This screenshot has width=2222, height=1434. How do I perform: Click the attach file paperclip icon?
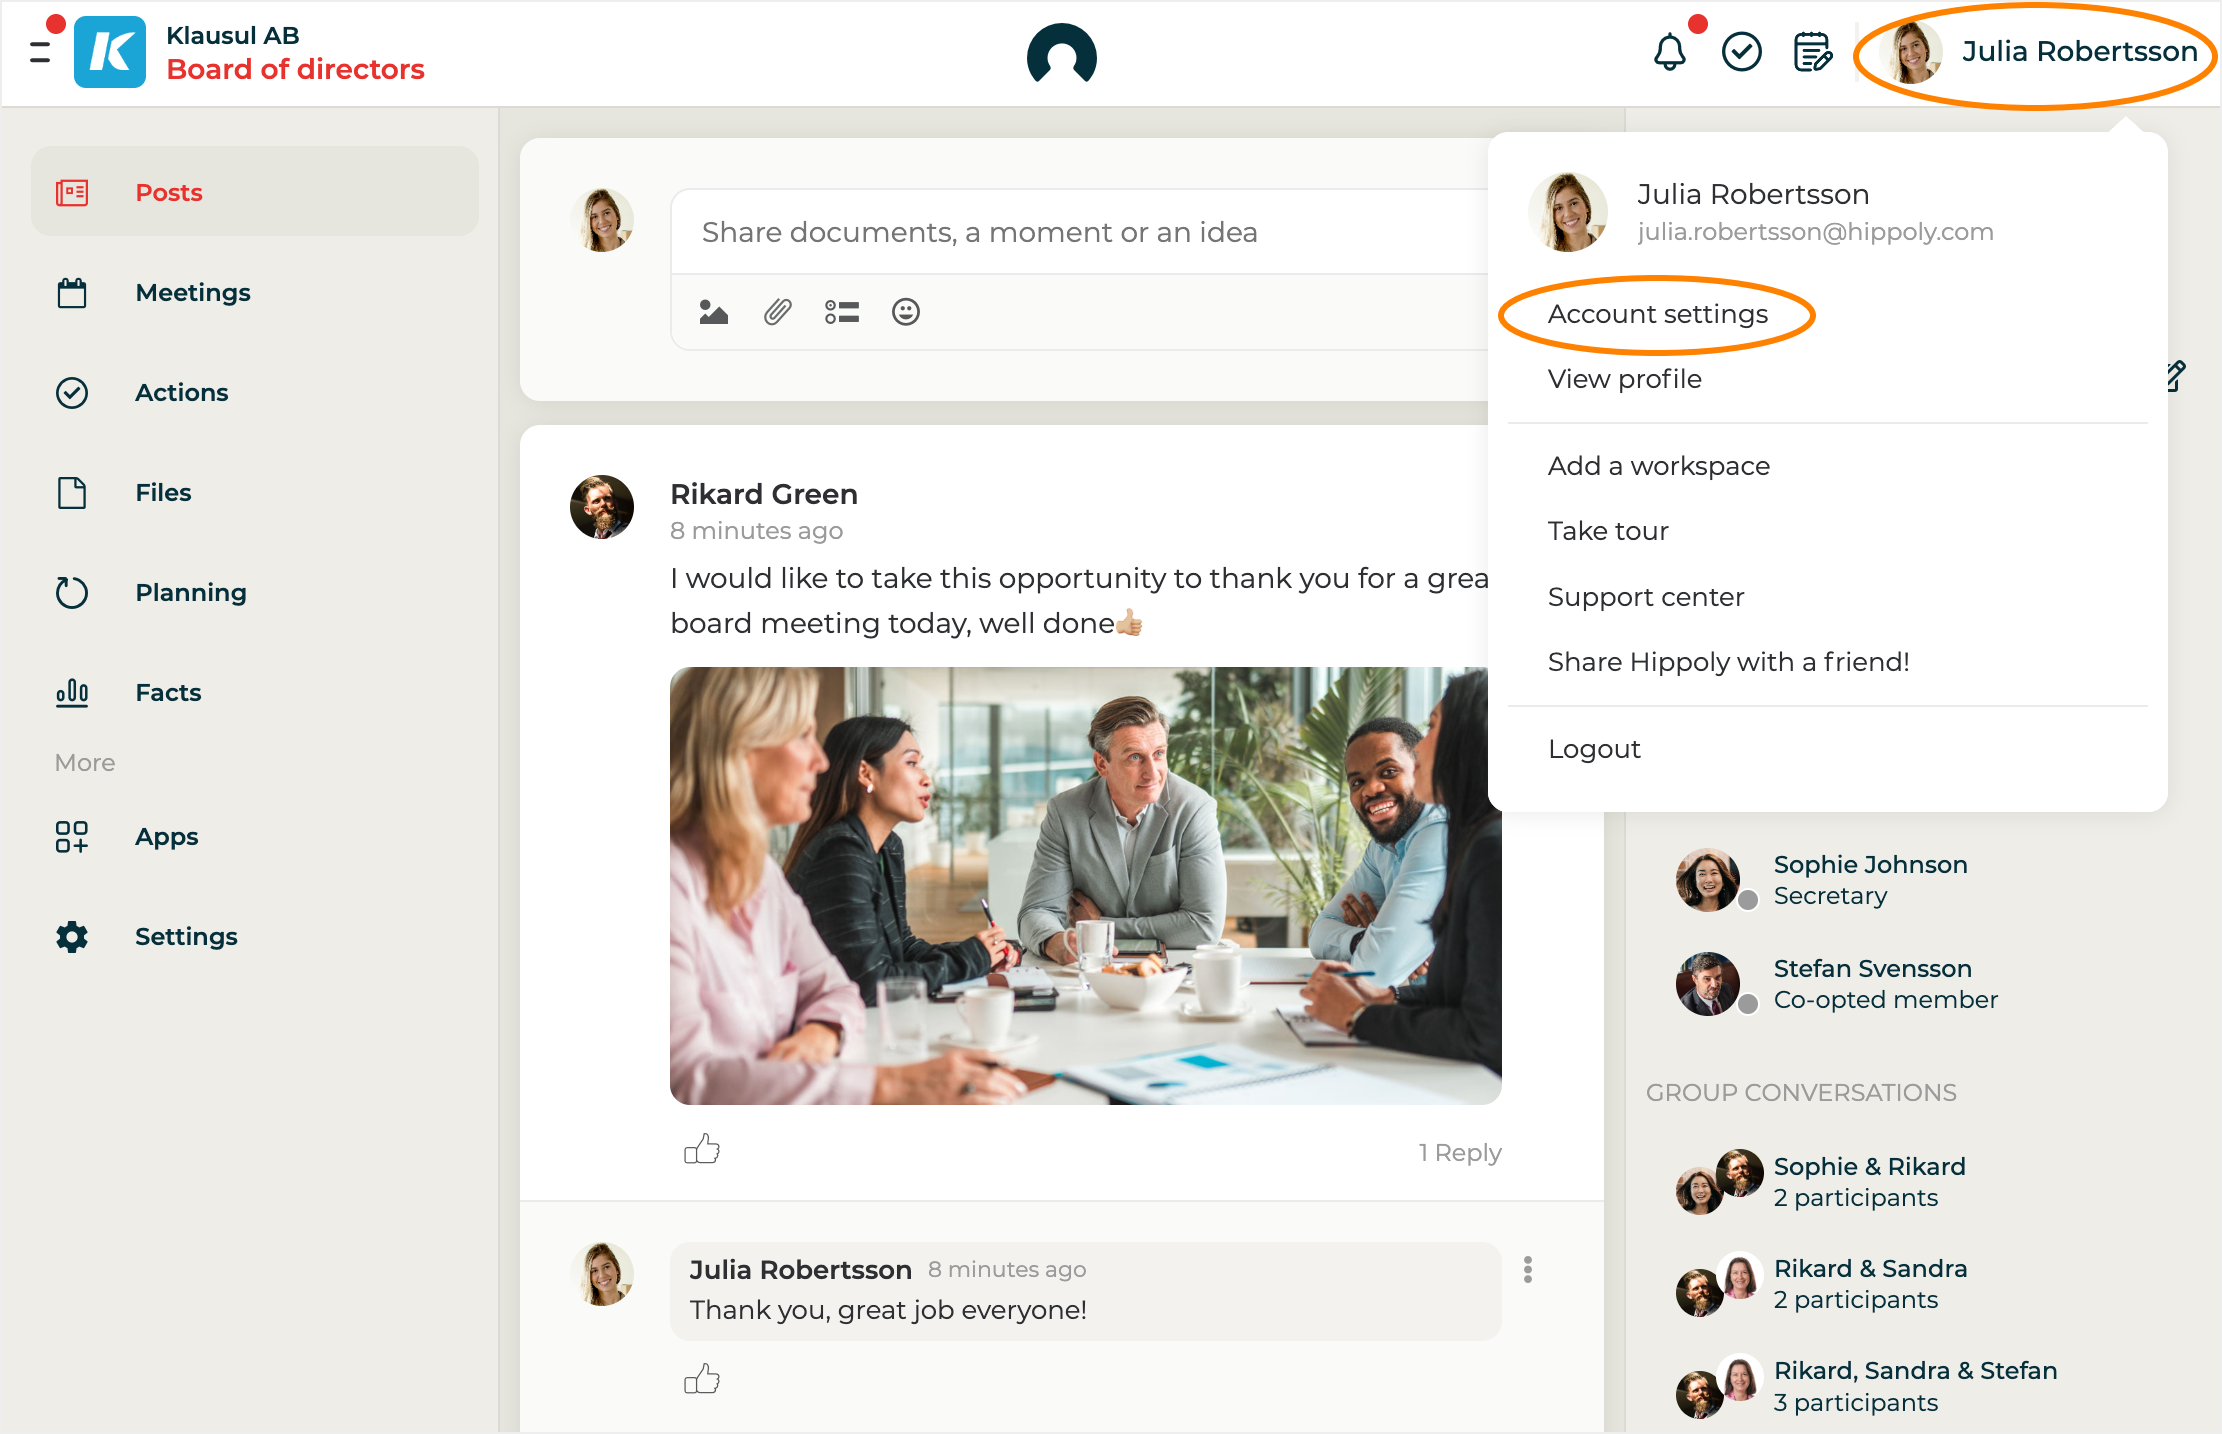point(777,312)
